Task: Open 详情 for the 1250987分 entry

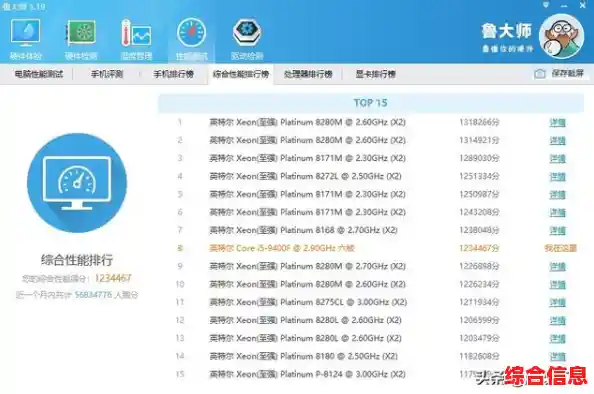Action: coord(557,194)
